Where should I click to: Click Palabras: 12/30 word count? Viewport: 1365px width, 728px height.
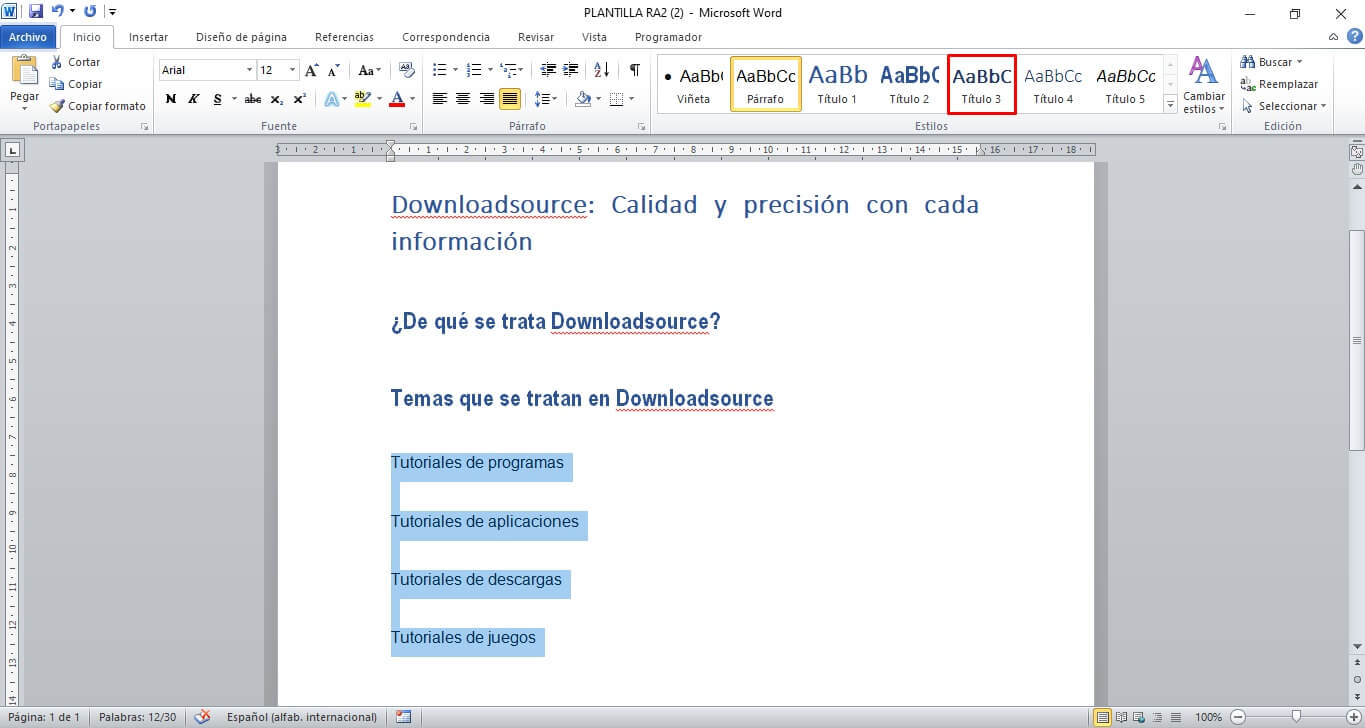coord(138,717)
